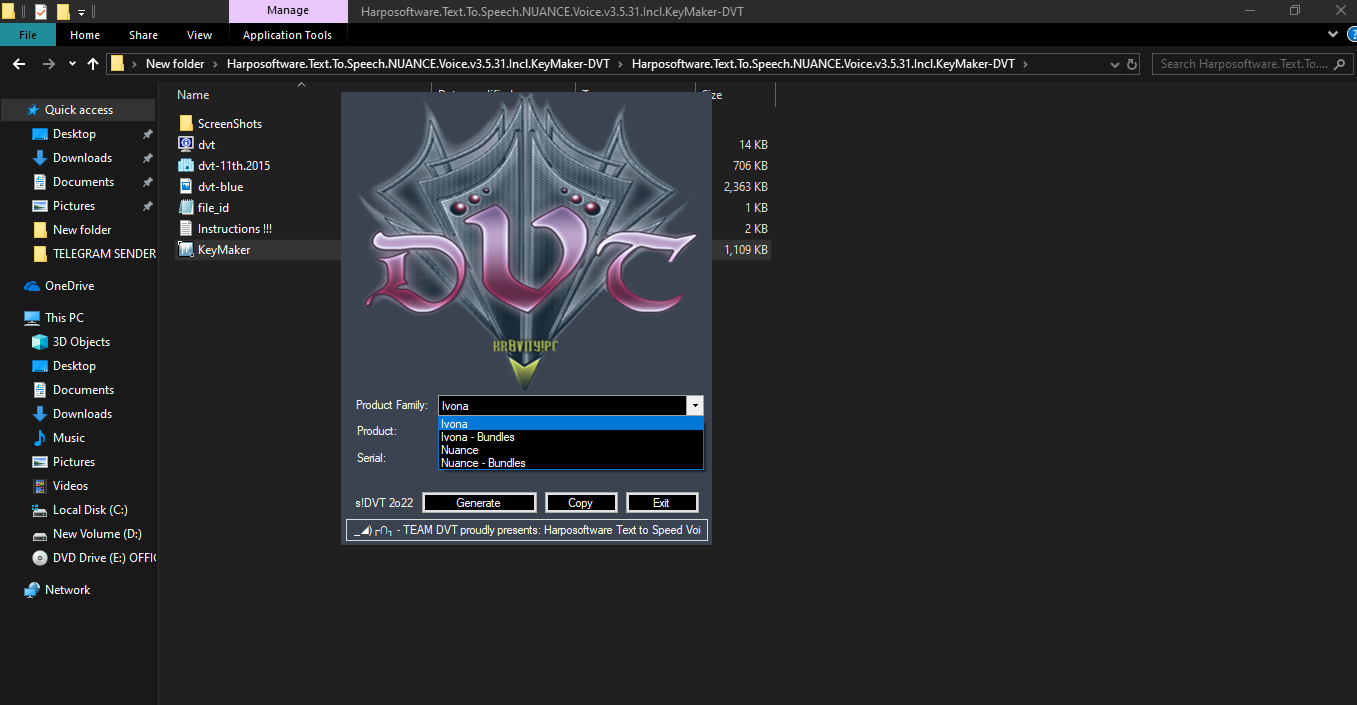Screen dimensions: 1357x705
Task: Select the dvt-blue image file icon
Action: pos(186,186)
